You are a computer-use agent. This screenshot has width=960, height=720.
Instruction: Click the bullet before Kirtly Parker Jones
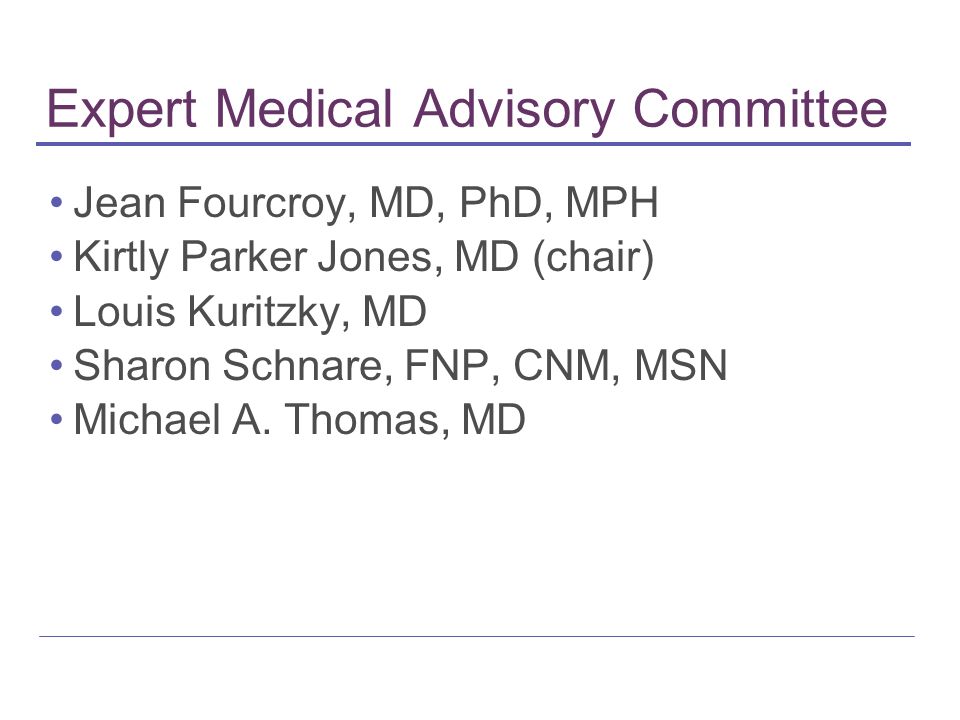[x=57, y=257]
